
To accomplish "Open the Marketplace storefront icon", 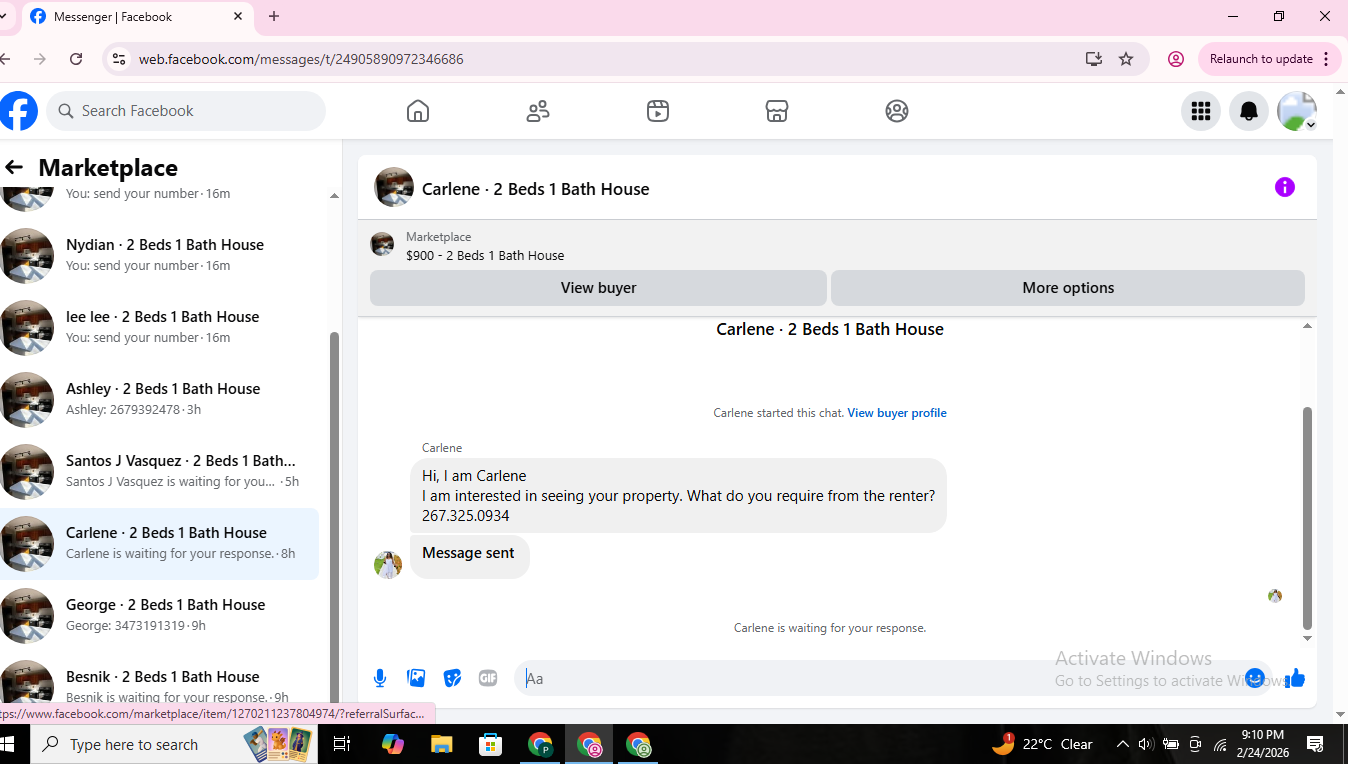I will [777, 111].
